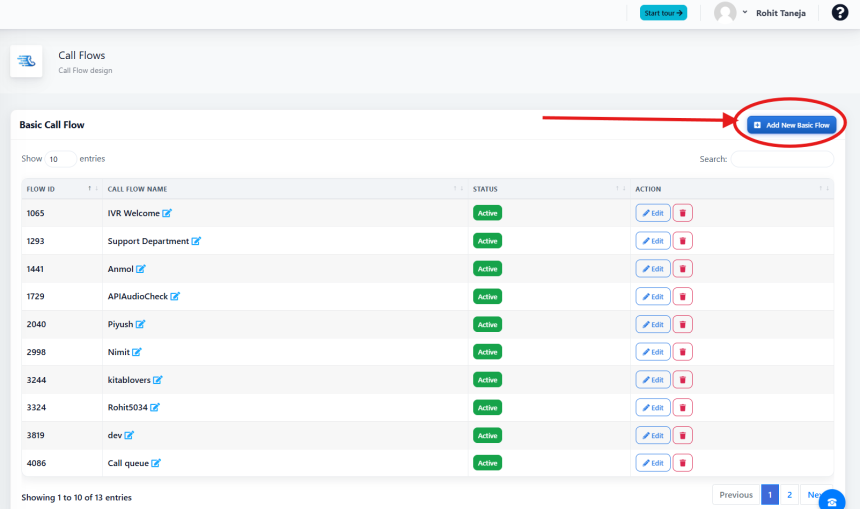Edit the kitablovers flow

(x=653, y=380)
